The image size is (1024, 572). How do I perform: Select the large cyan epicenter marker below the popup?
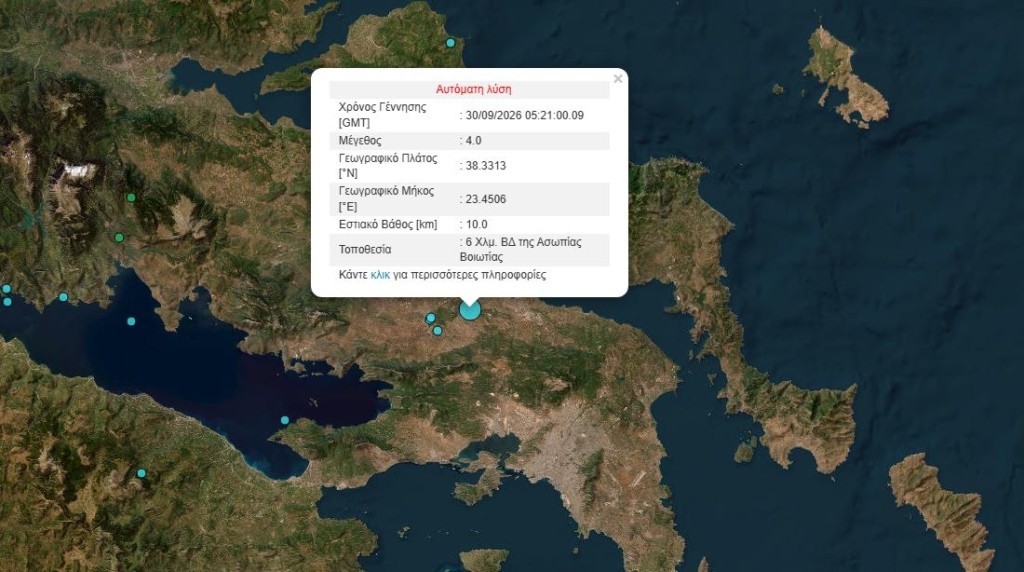point(470,310)
